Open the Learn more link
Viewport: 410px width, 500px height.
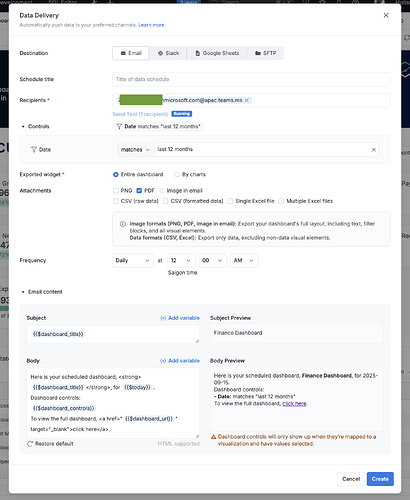[151, 25]
